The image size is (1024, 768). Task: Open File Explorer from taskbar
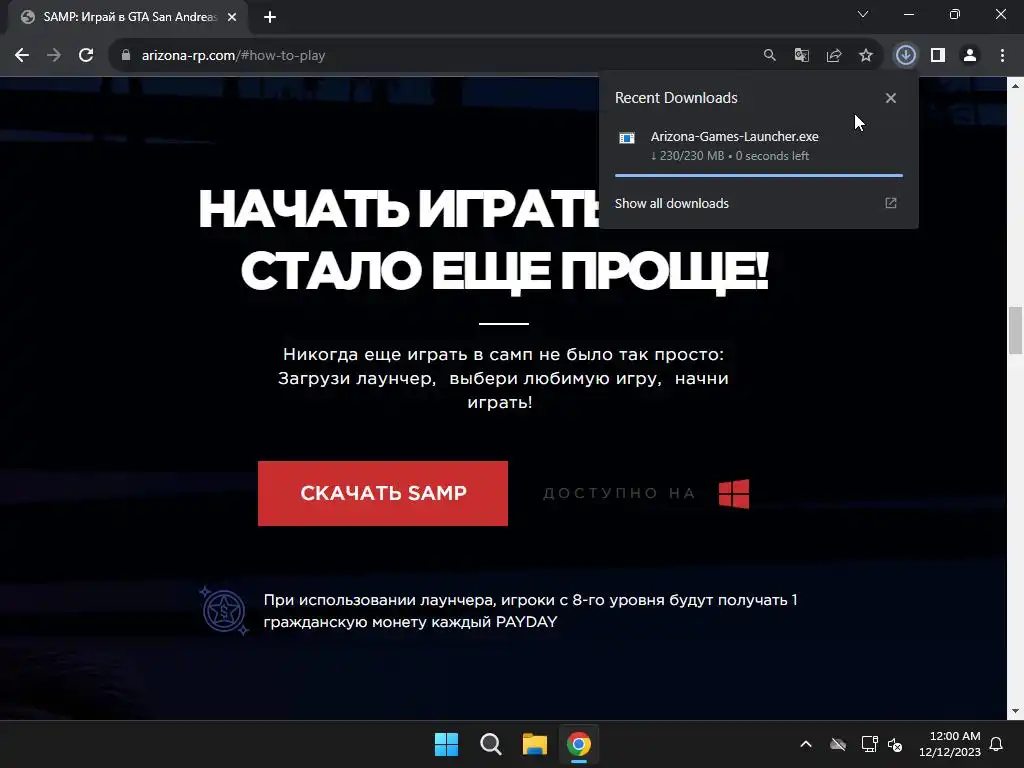[534, 744]
